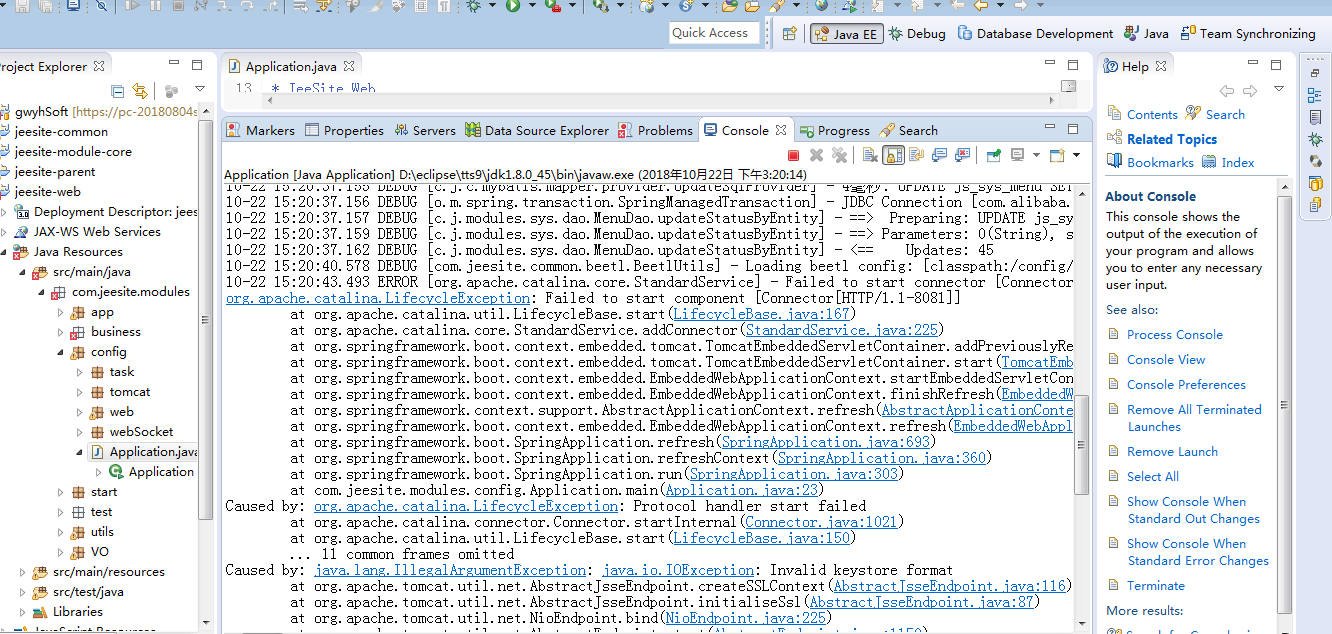Close the Help view tab
Image resolution: width=1332 pixels, height=634 pixels.
[1161, 67]
